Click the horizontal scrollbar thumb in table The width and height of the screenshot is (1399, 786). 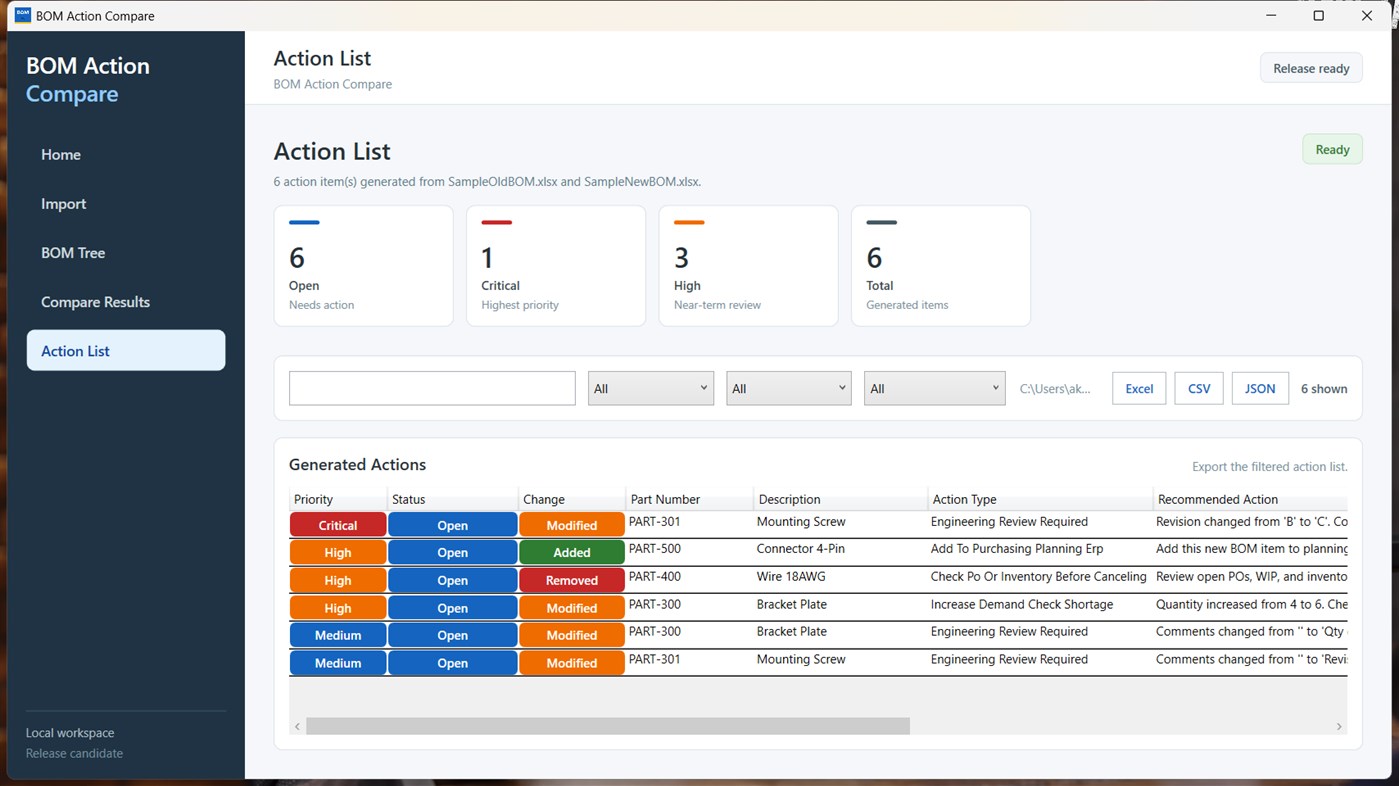(x=608, y=726)
